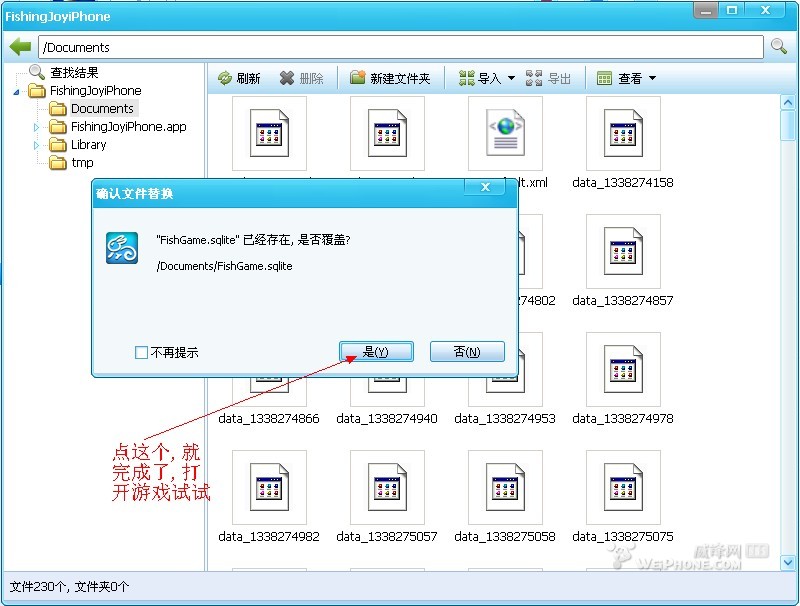Viewport: 800px width, 606px height.
Task: Select the tmp folder in tree
Action: pyautogui.click(x=82, y=163)
